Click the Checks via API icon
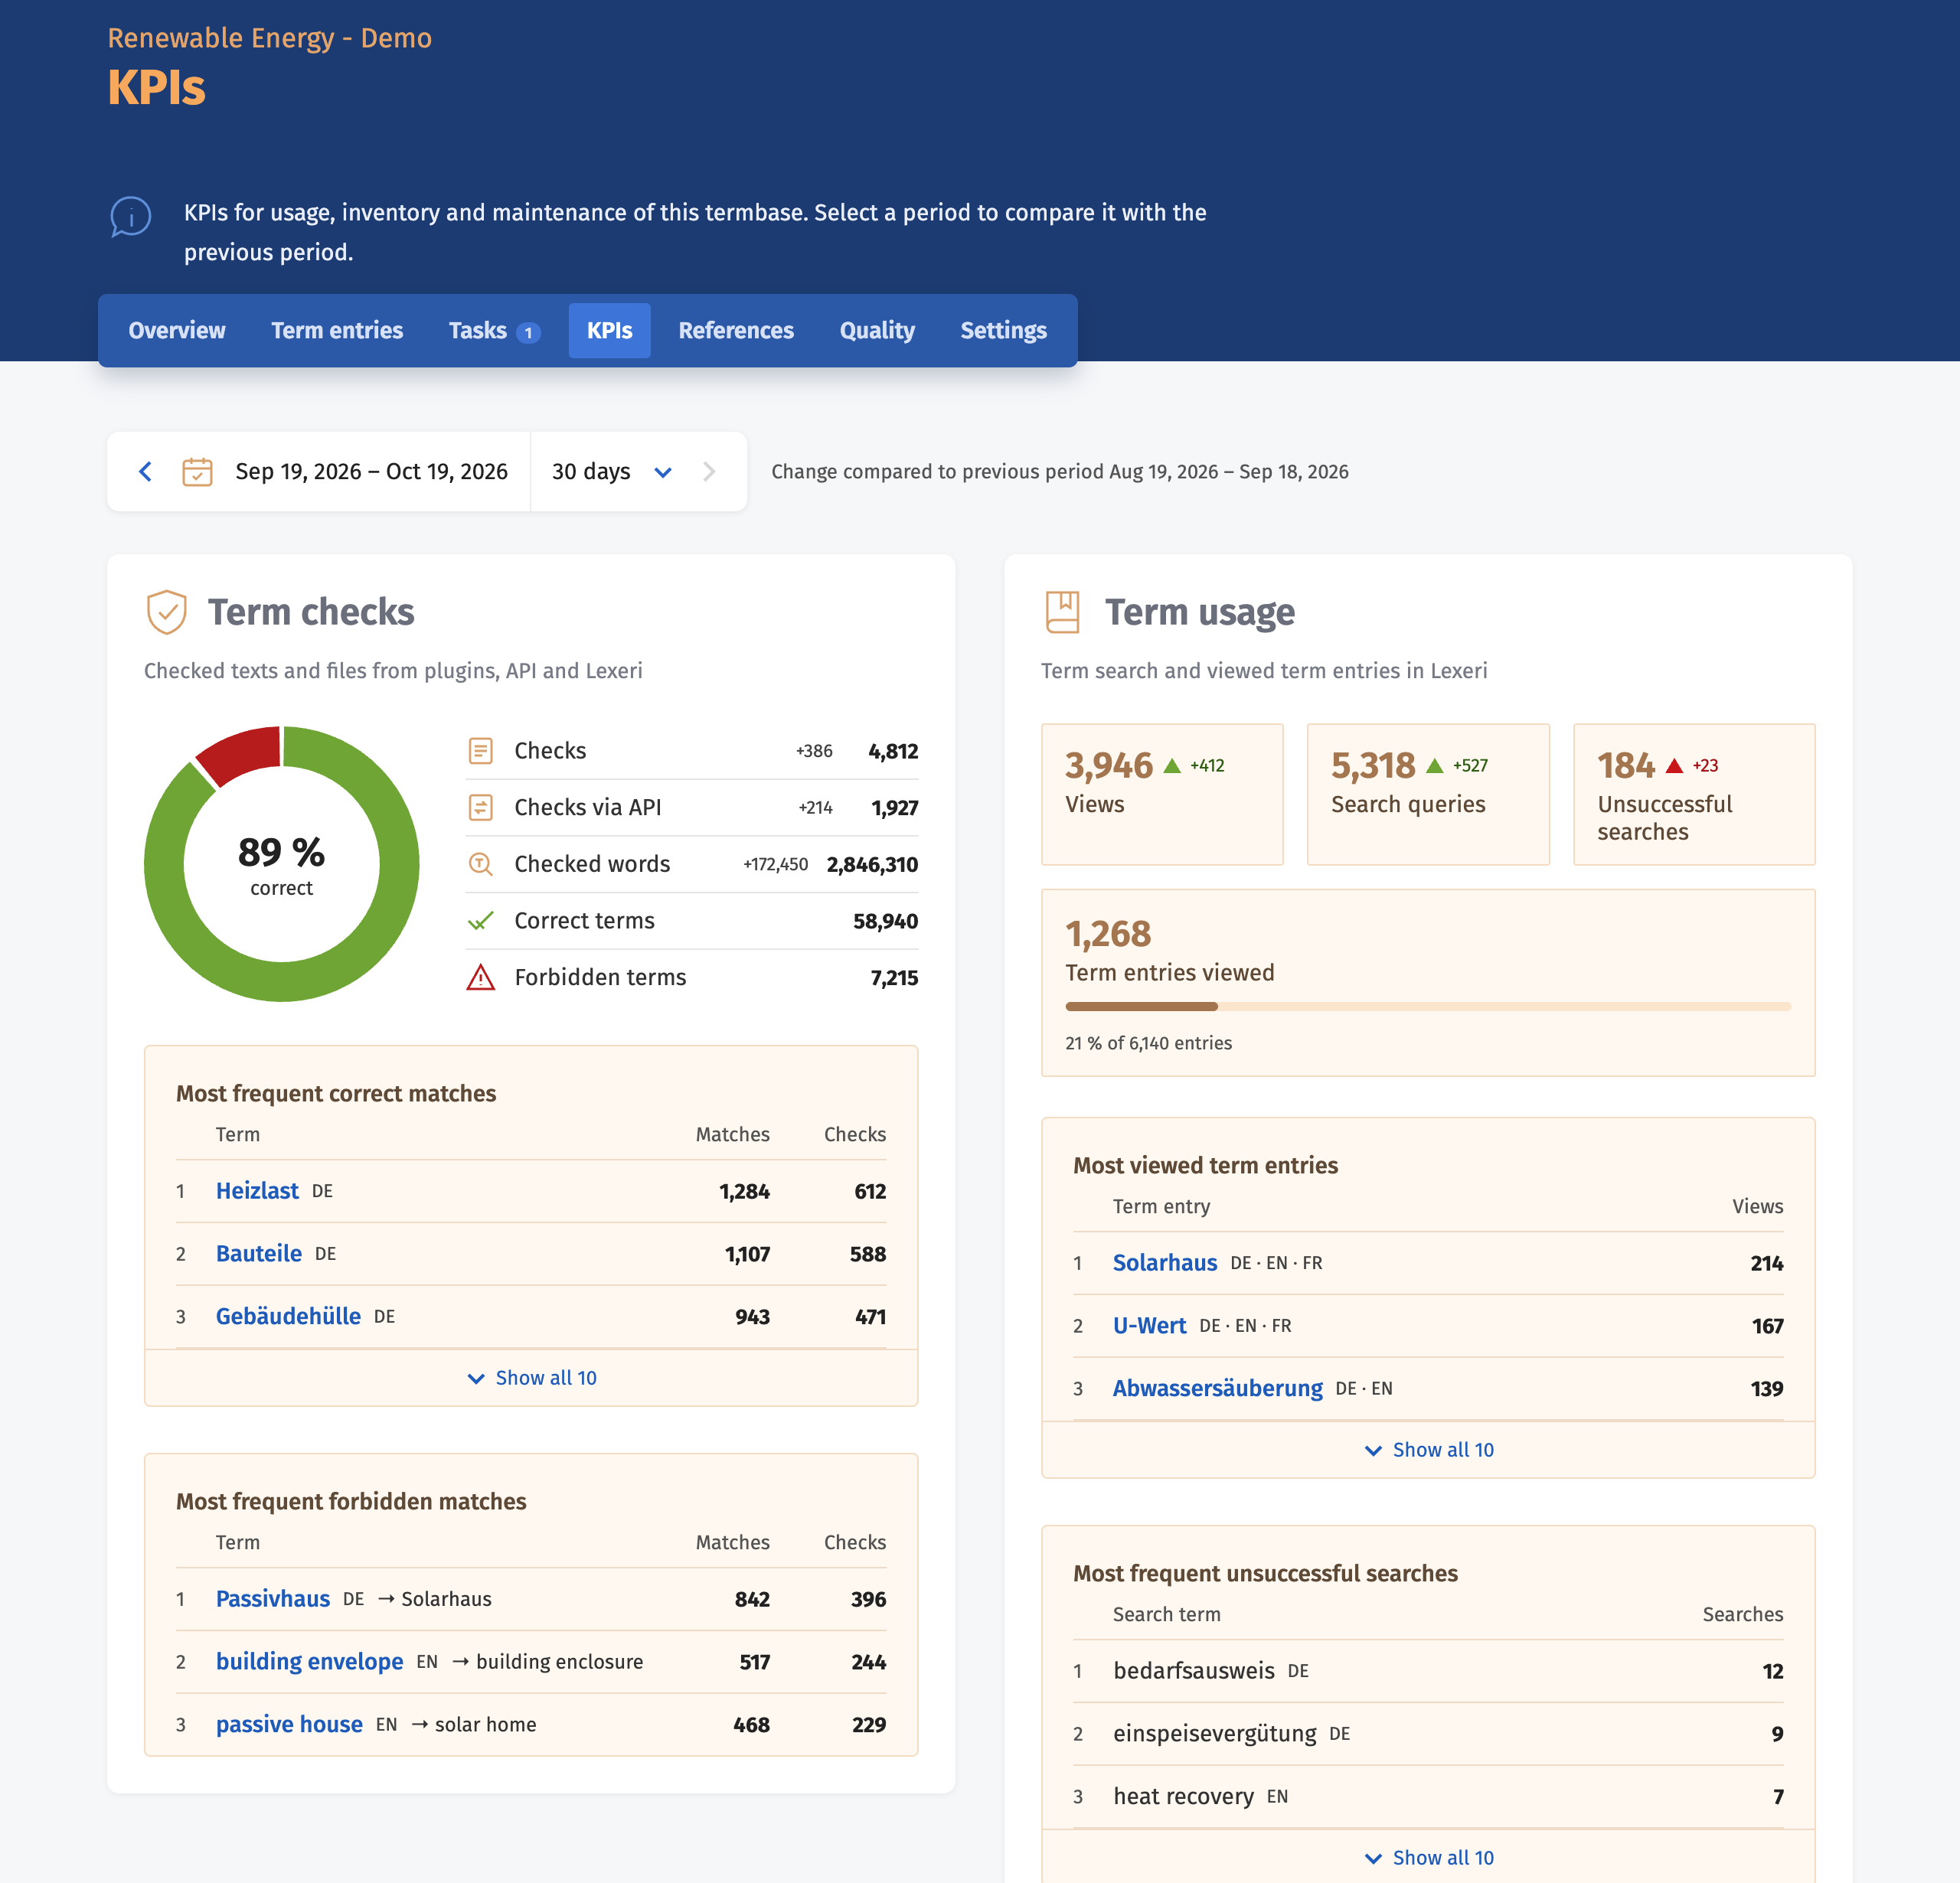This screenshot has width=1960, height=1883. (x=481, y=807)
